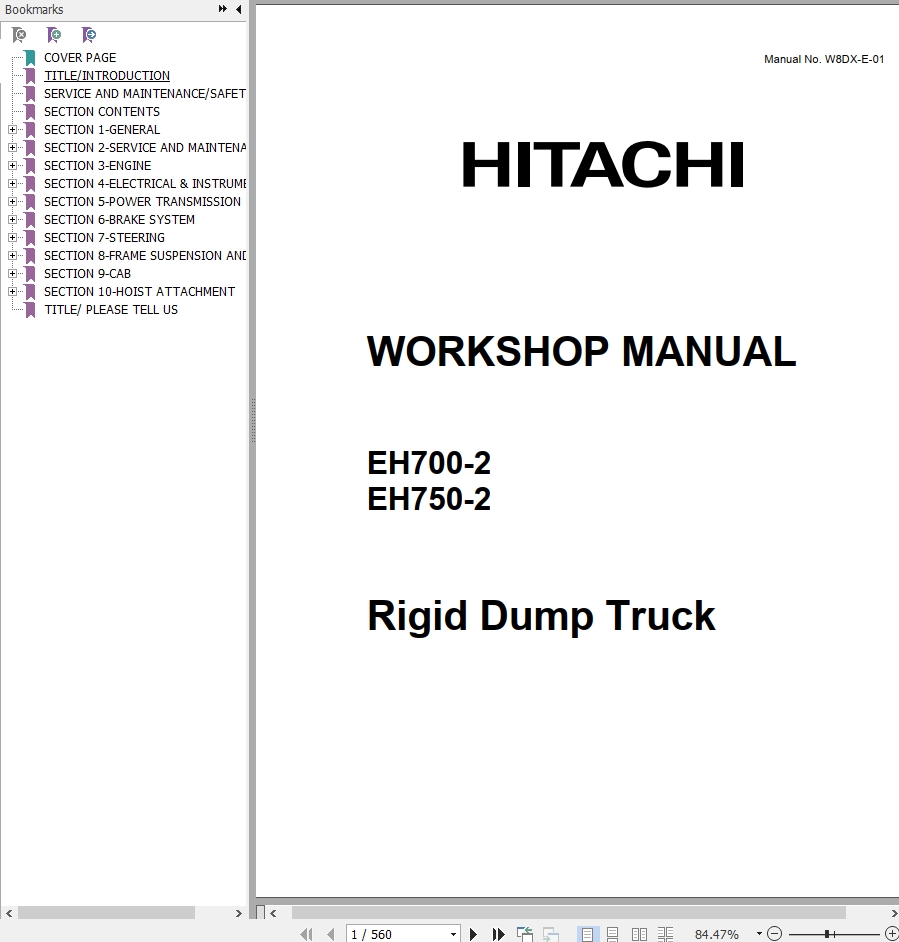Select continuous facing pages layout mode

pyautogui.click(x=665, y=934)
